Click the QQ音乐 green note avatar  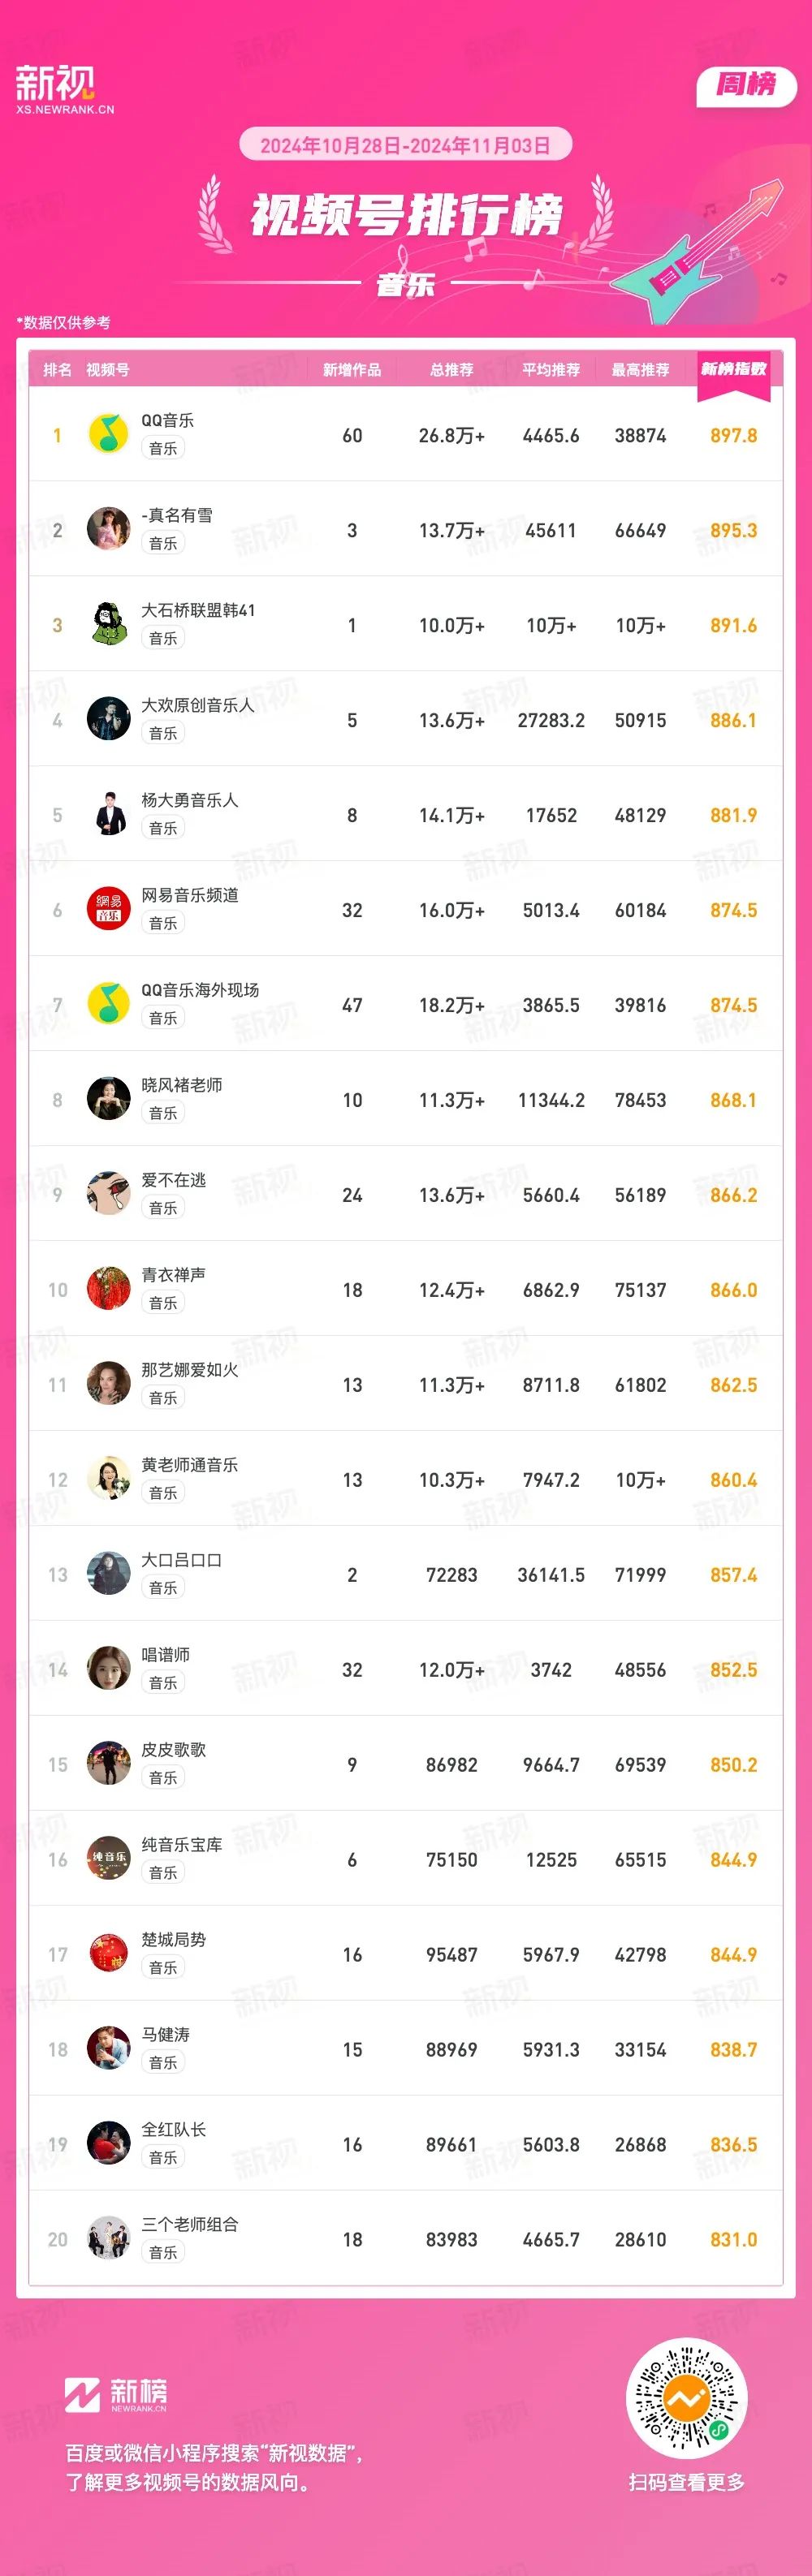pyautogui.click(x=108, y=434)
